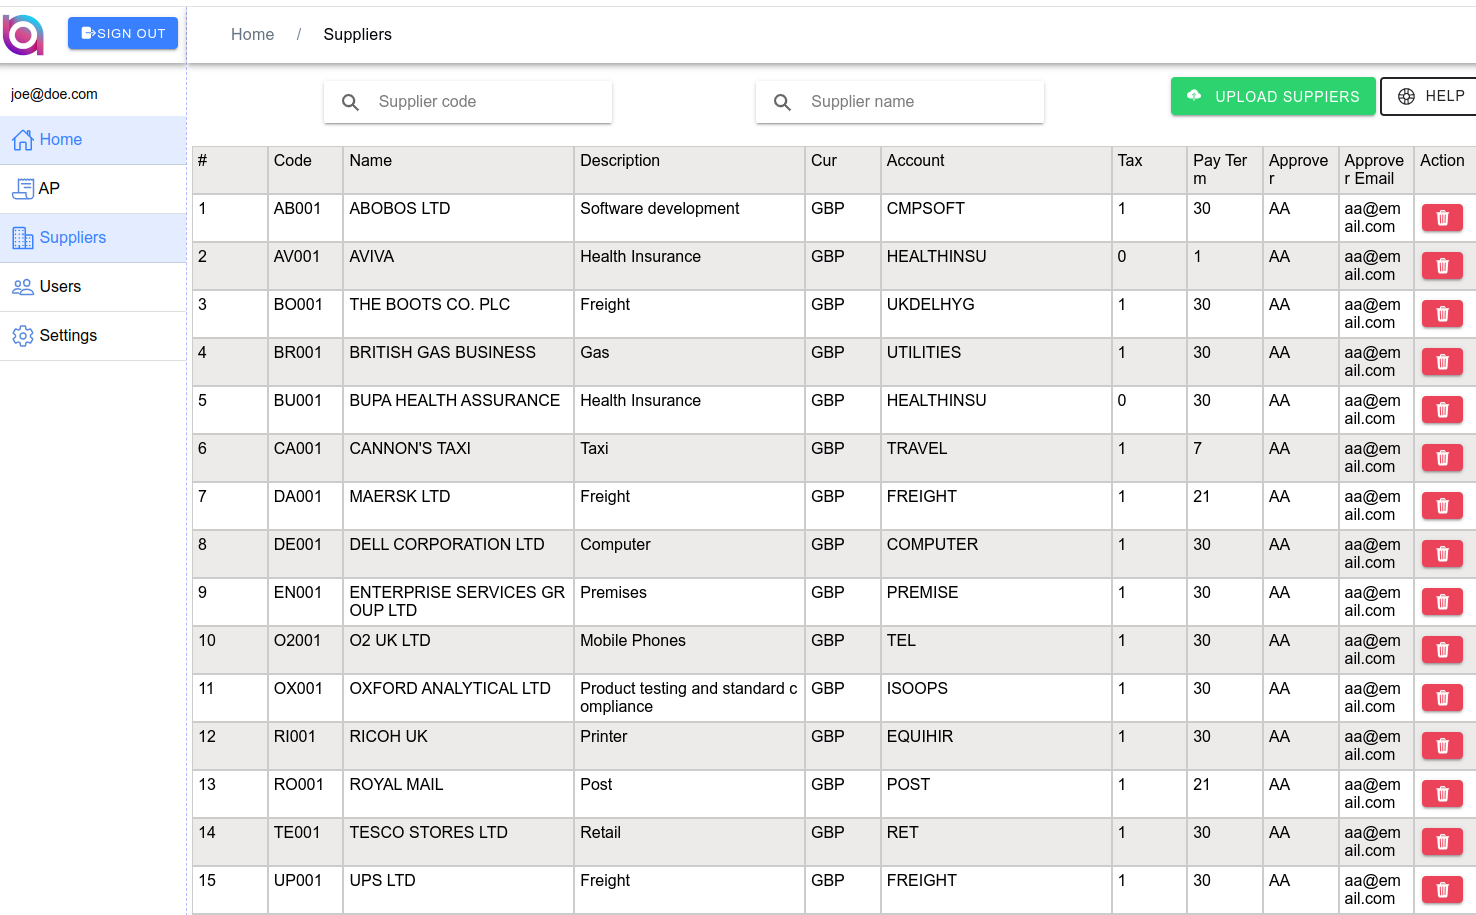Screen dimensions: 1476x915
Task: Click the UP001 code cell
Action: click(305, 890)
